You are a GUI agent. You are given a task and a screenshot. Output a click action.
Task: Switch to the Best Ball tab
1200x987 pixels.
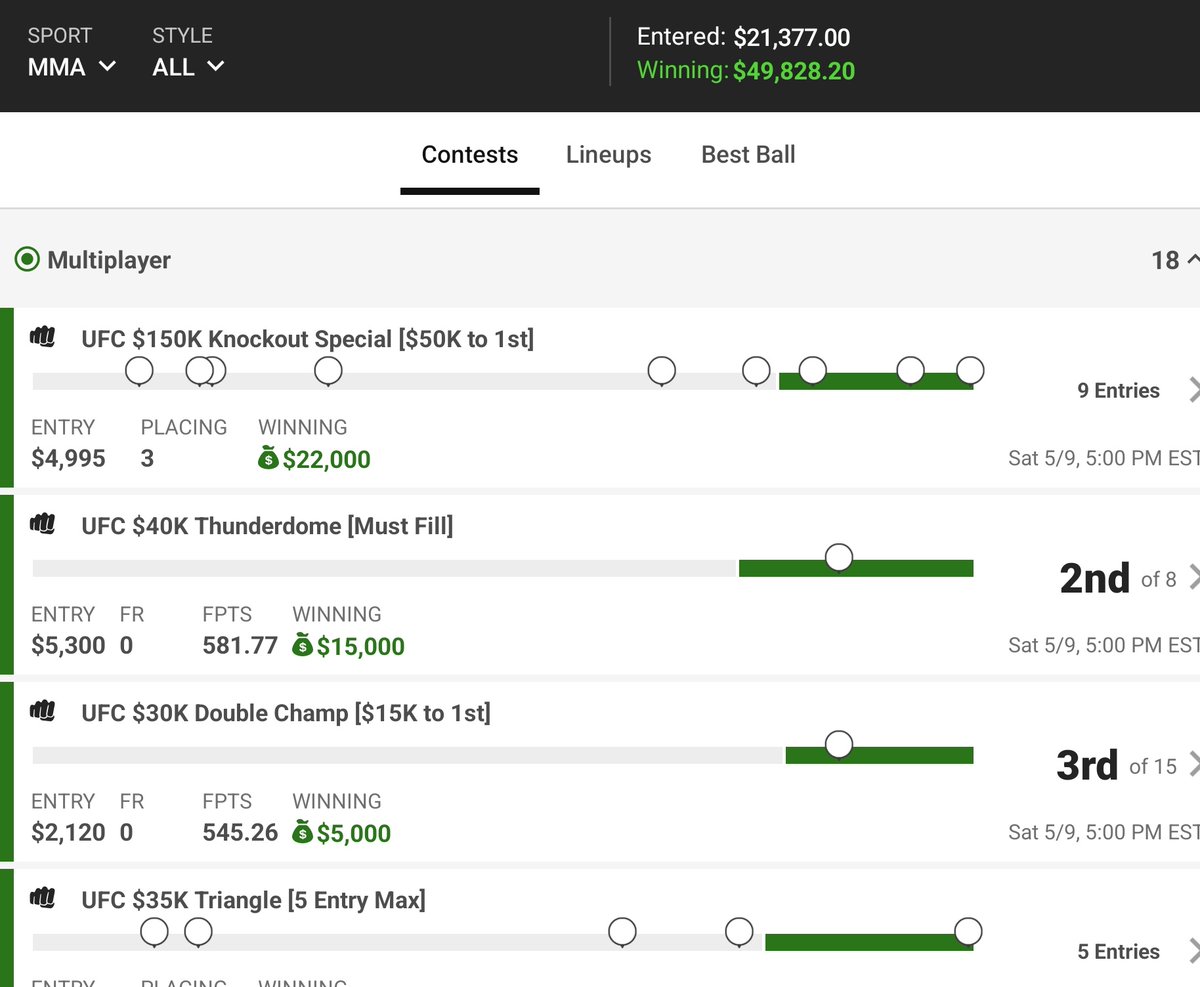[748, 155]
